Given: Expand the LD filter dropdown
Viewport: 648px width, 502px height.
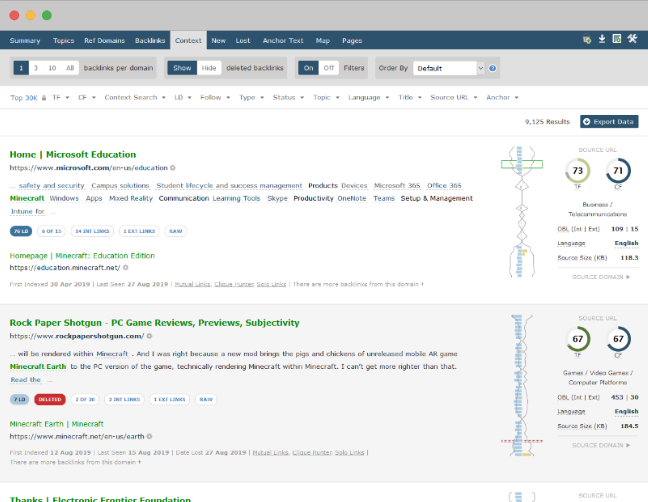Looking at the screenshot, I should pos(183,98).
